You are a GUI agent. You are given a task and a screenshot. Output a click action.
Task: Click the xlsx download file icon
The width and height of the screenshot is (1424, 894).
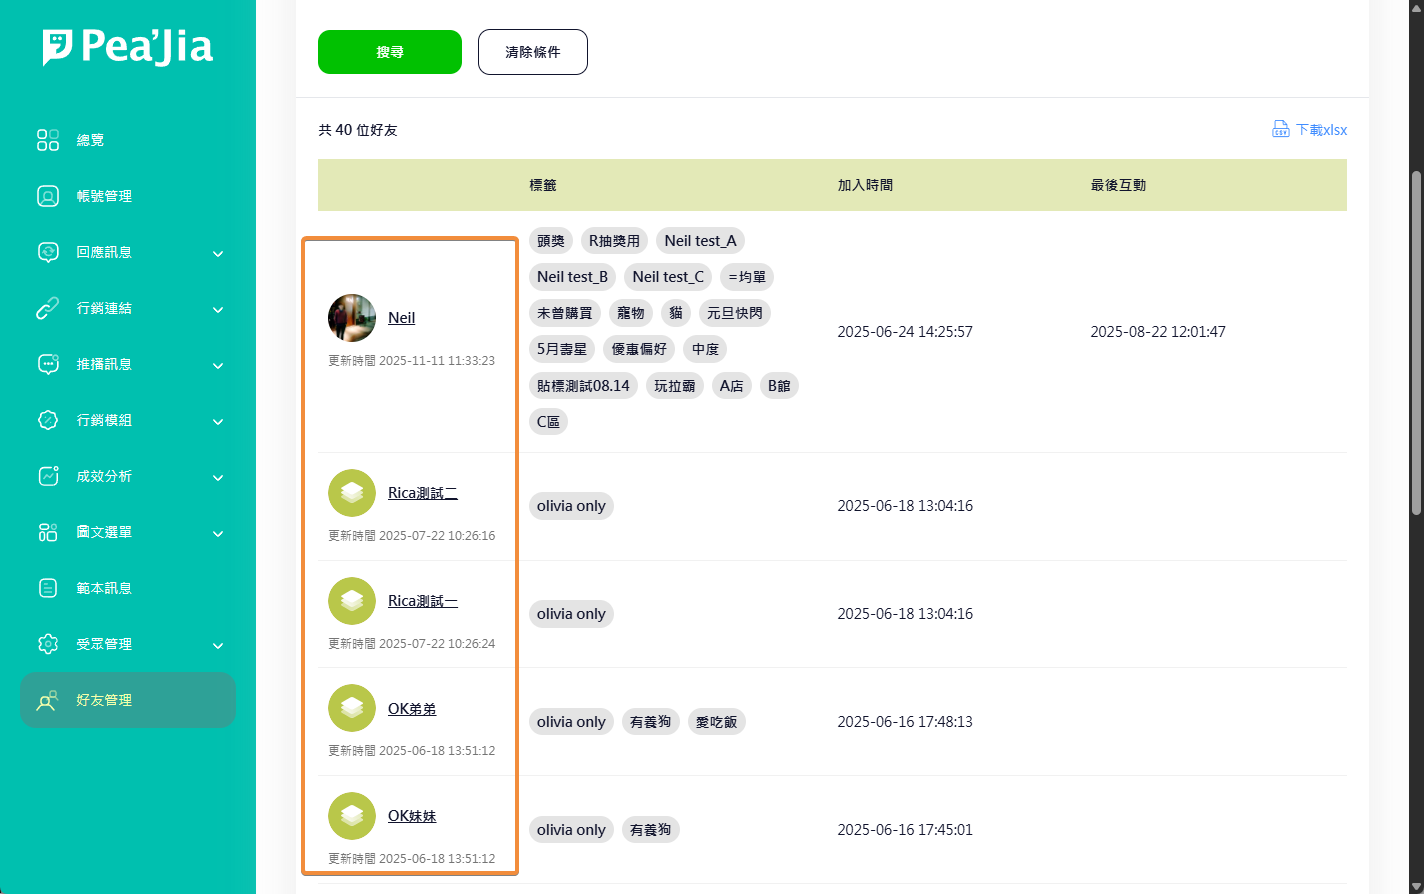pyautogui.click(x=1280, y=130)
